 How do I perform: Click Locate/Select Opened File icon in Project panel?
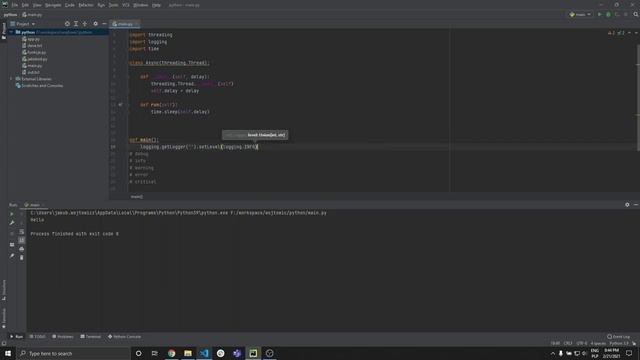(67, 24)
